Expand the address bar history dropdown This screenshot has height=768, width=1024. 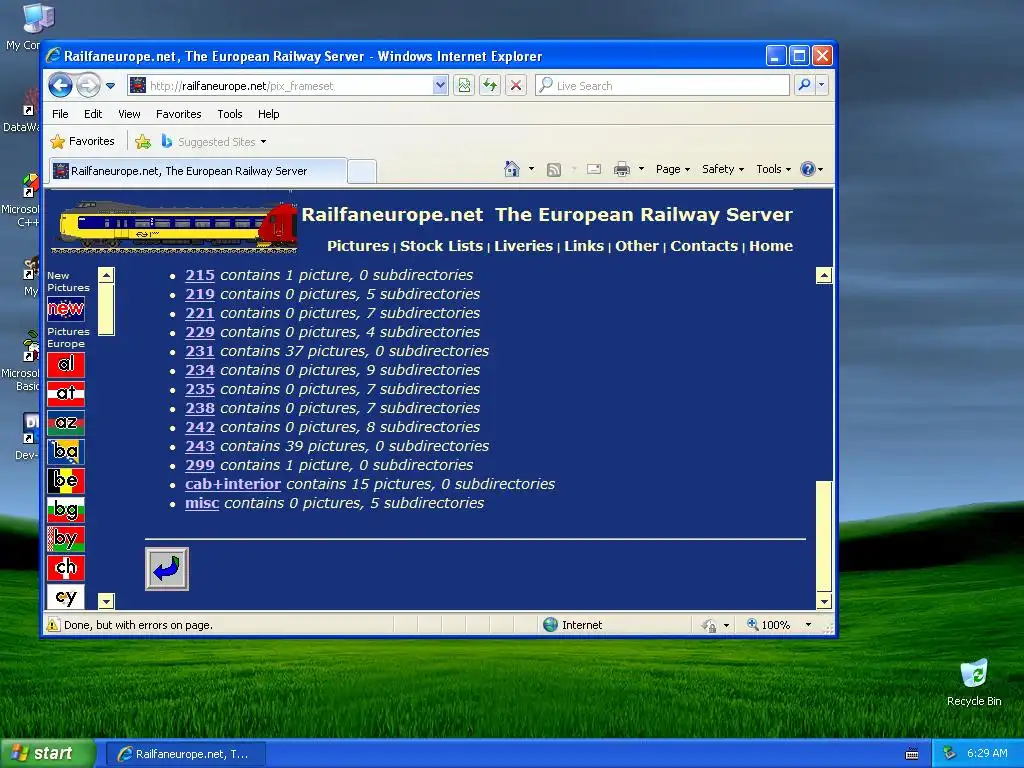(x=440, y=86)
